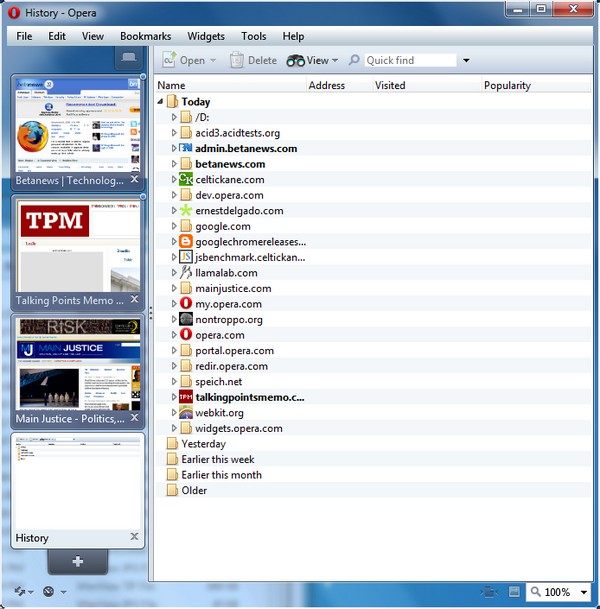Click the Delete trash icon
This screenshot has width=600, height=609.
click(x=237, y=60)
